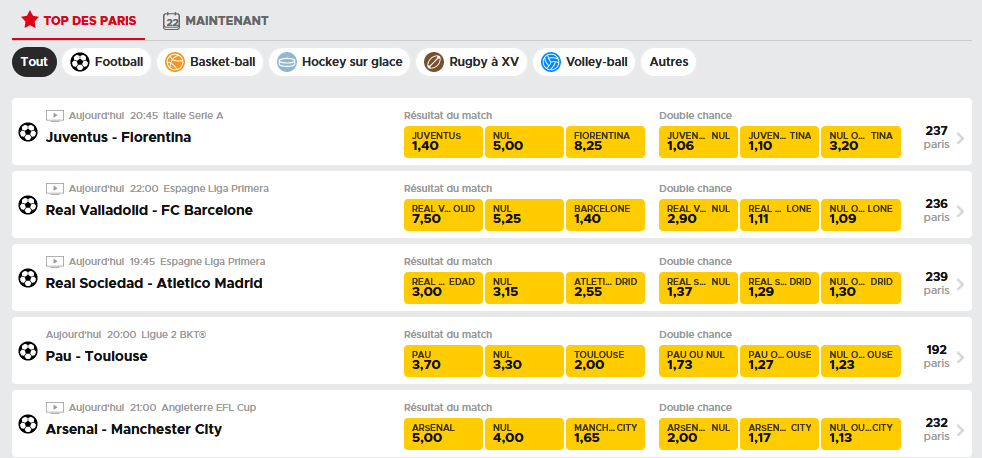Expand the Juventus - Fiorentina bets with chevron
The image size is (982, 458).
(961, 138)
